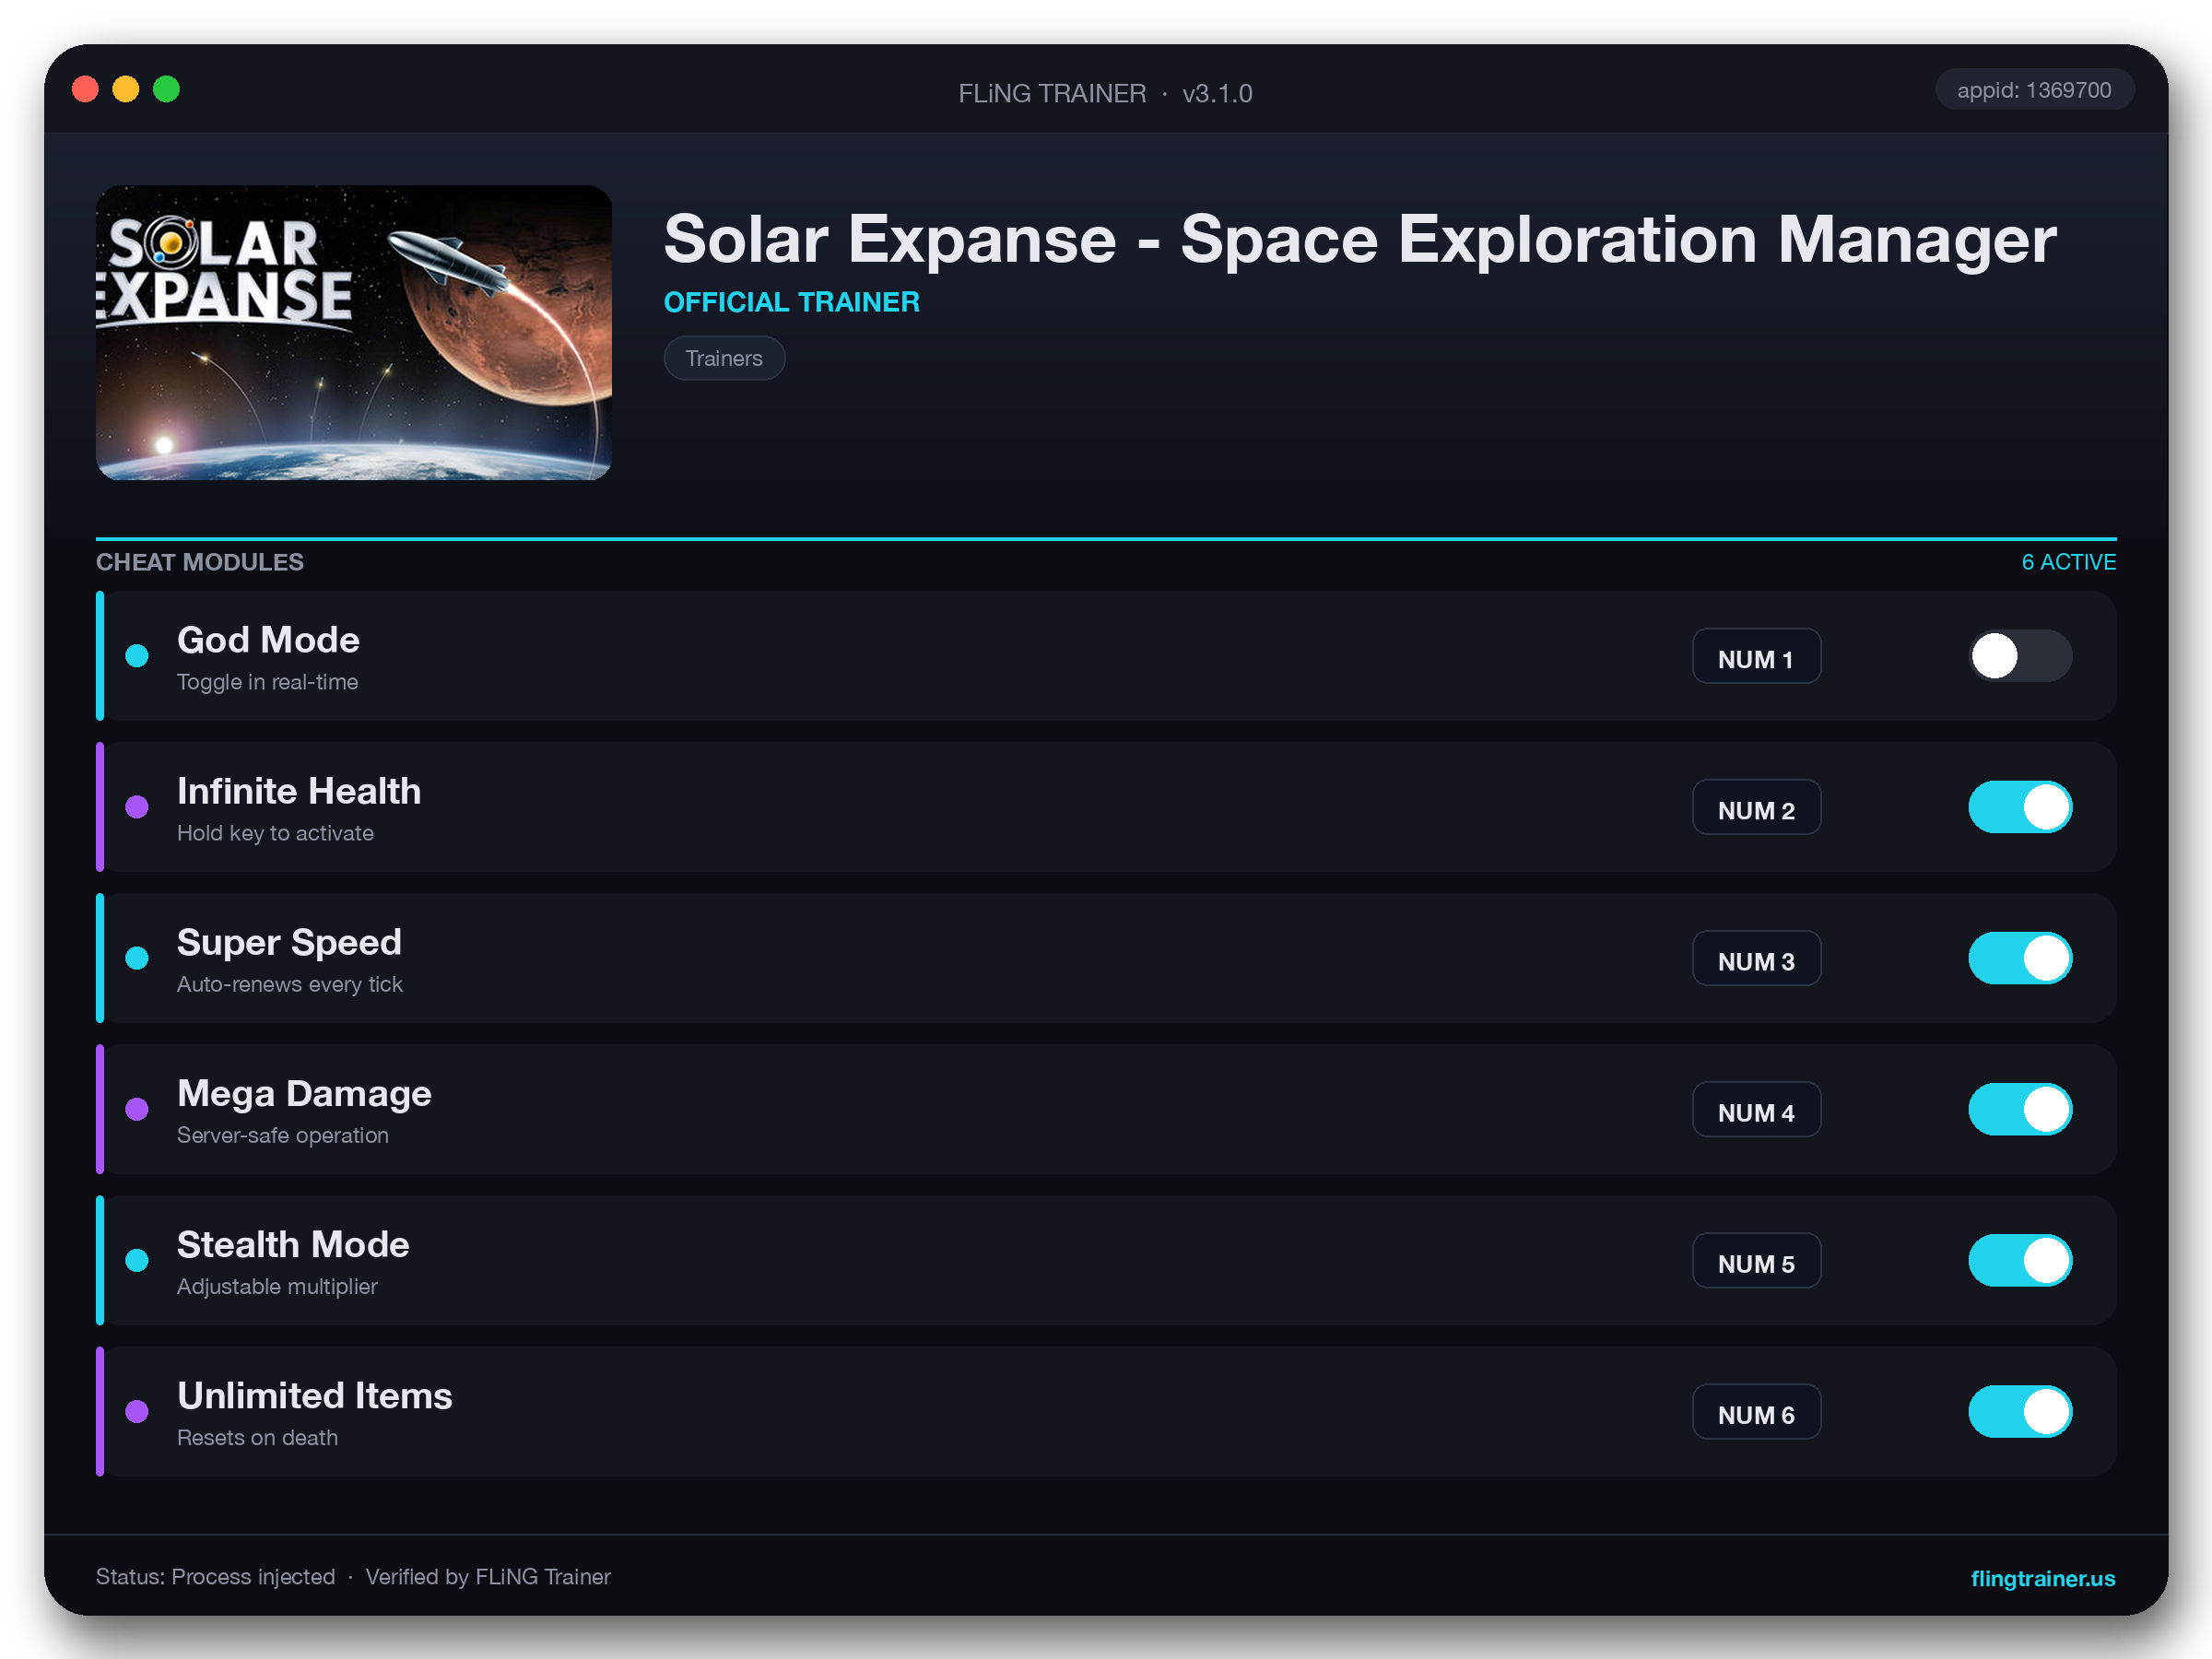Viewport: 2212px width, 1659px height.
Task: Click the 'Server-safe operation' description
Action: (282, 1135)
